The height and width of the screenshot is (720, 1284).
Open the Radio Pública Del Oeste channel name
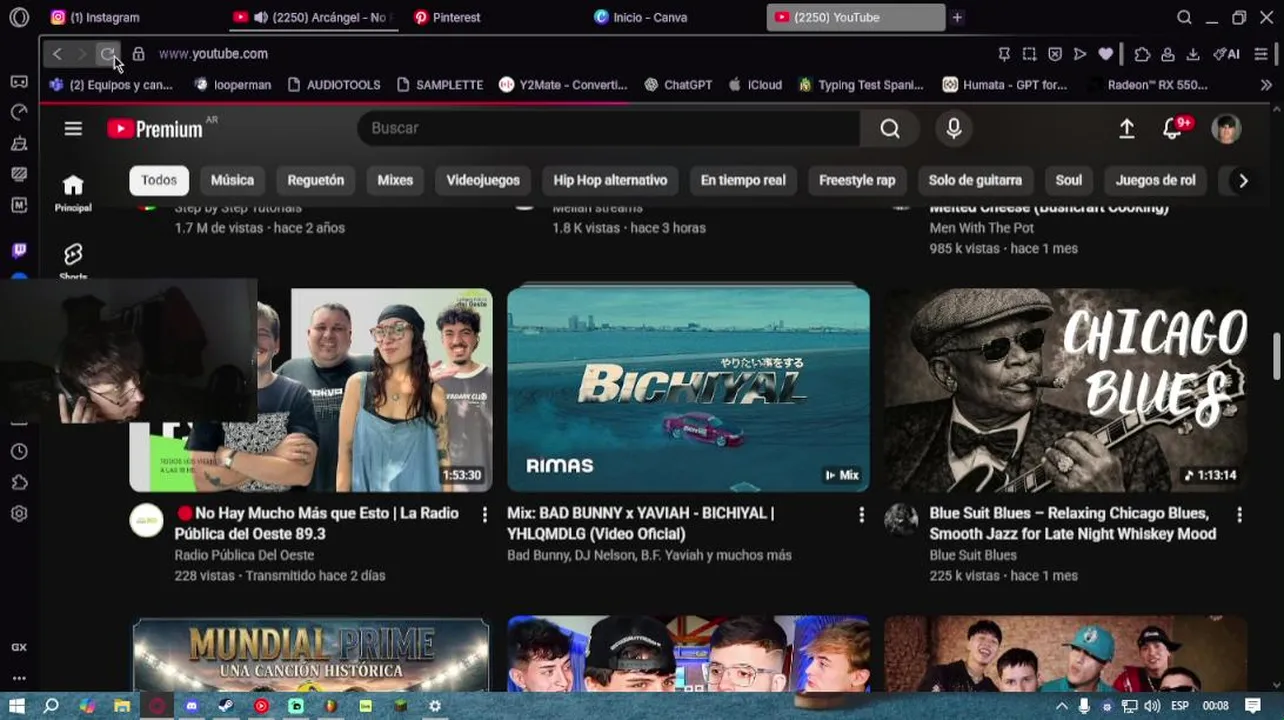tap(244, 555)
